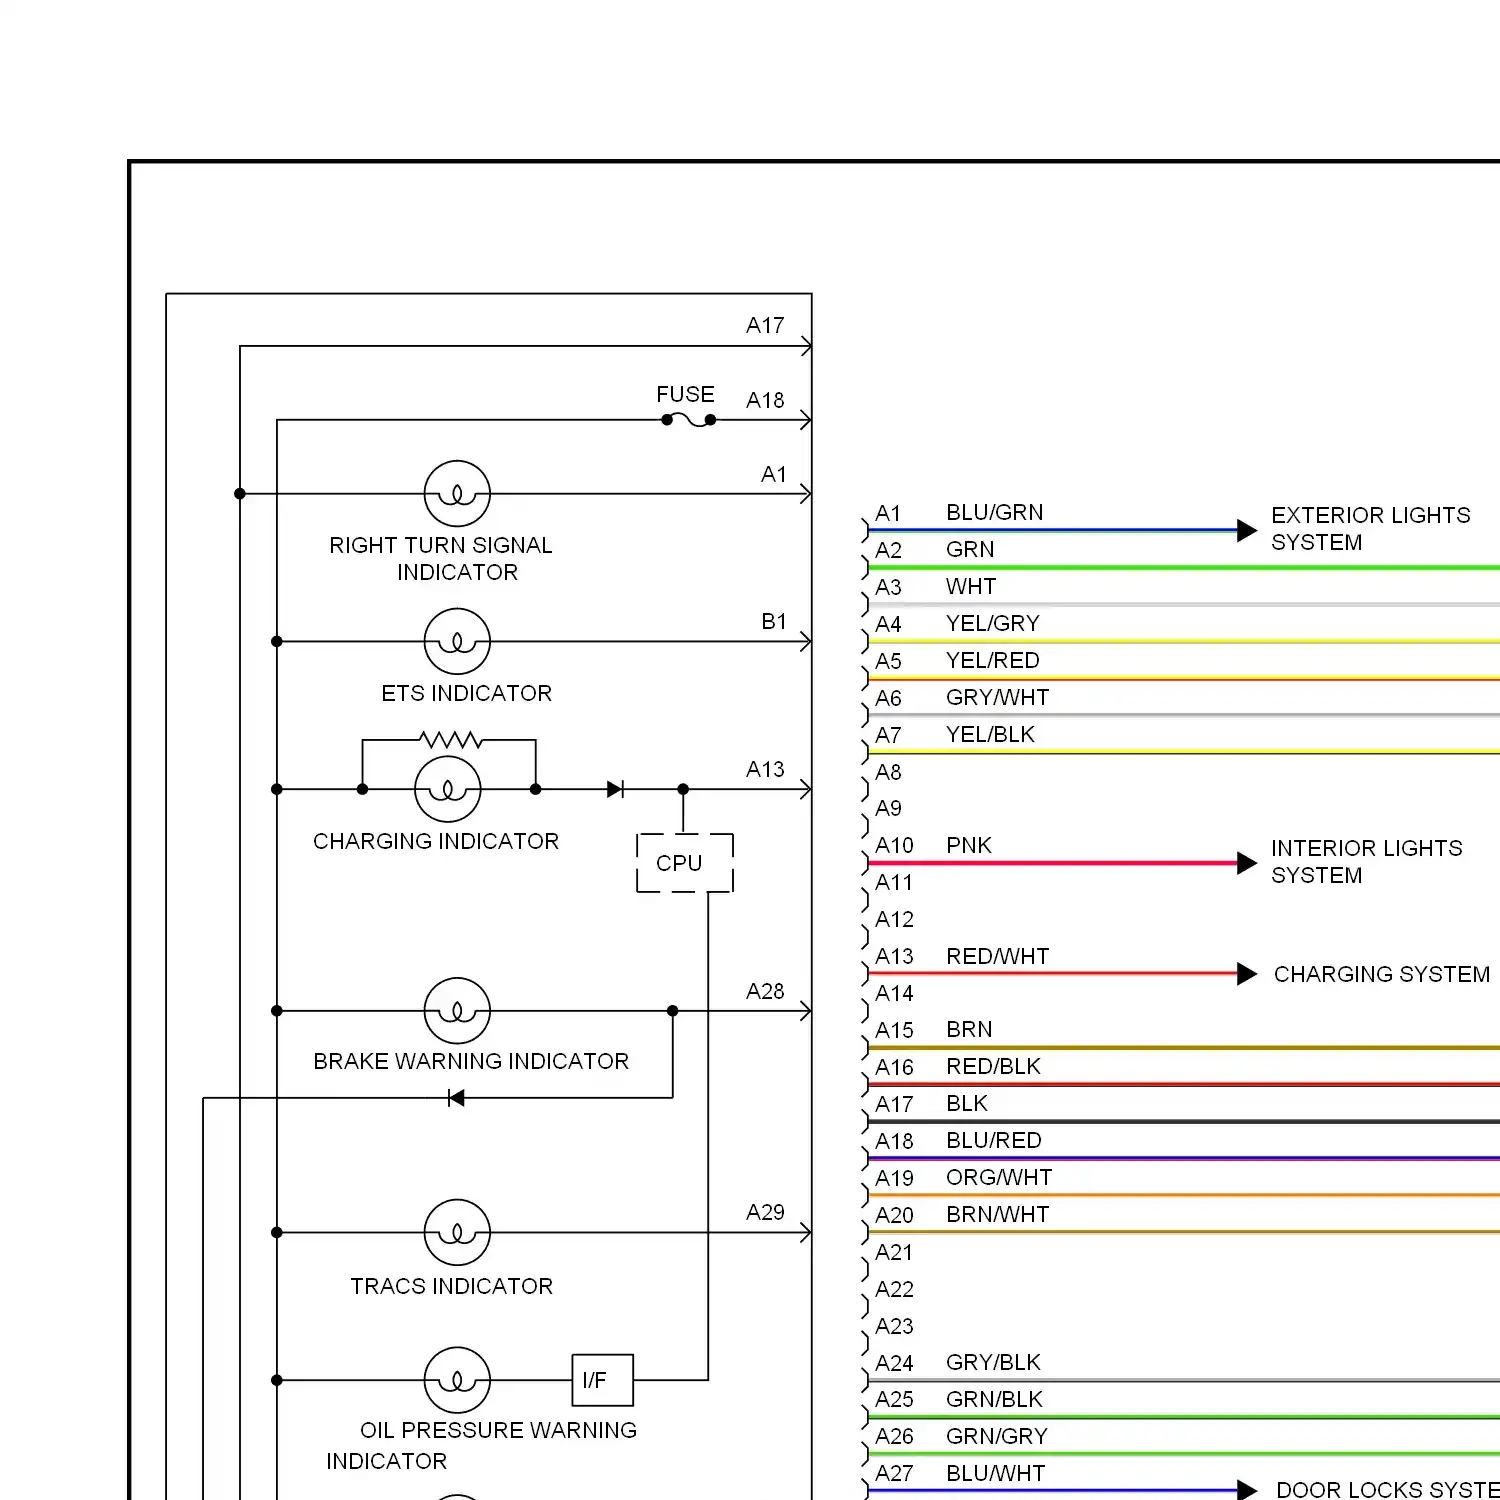The height and width of the screenshot is (1500, 1500).
Task: Click the GRN/GRY wire label at A26
Action: pos(997,1436)
